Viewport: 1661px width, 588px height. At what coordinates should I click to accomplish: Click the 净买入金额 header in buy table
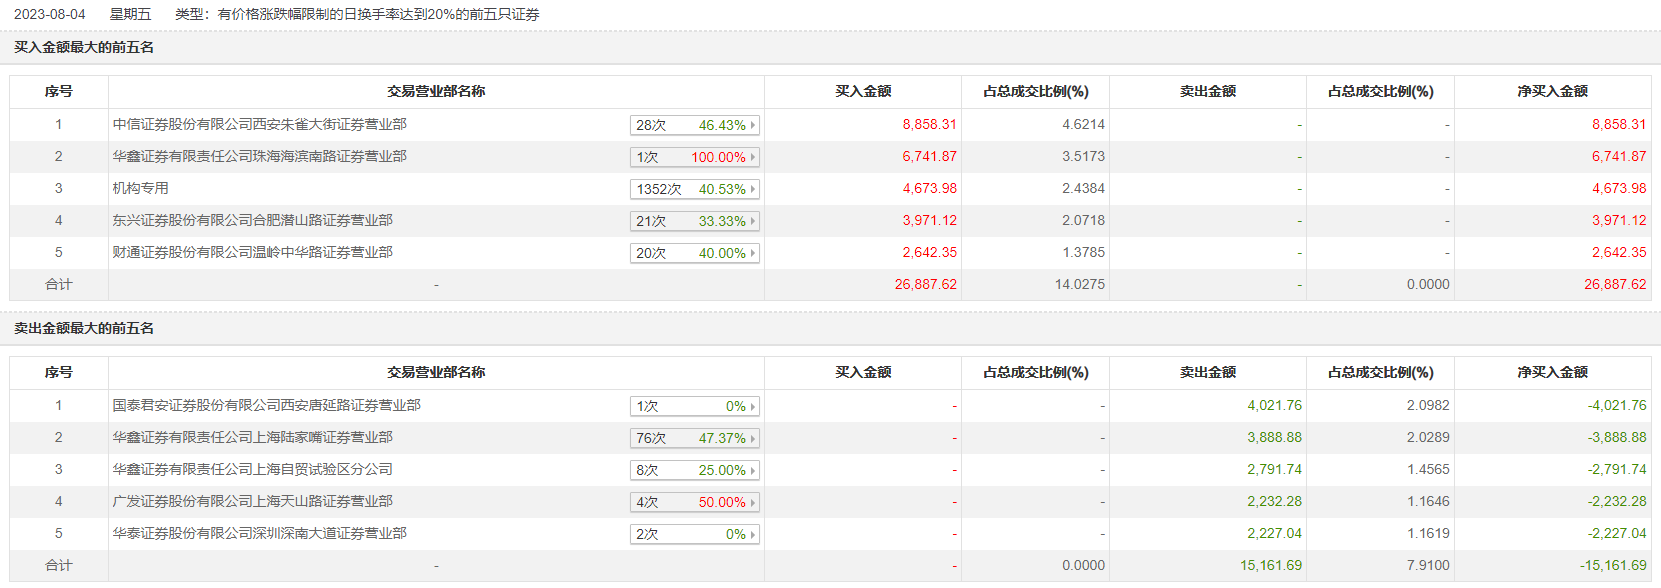click(x=1552, y=92)
